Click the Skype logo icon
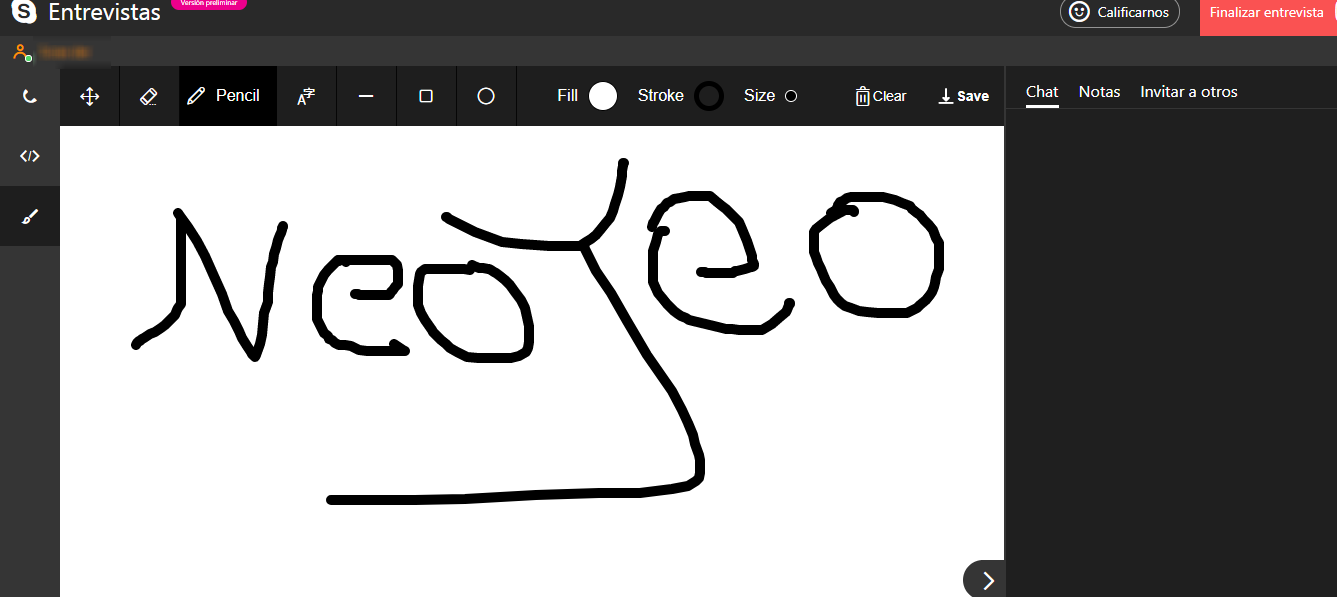1337x597 pixels. (23, 12)
